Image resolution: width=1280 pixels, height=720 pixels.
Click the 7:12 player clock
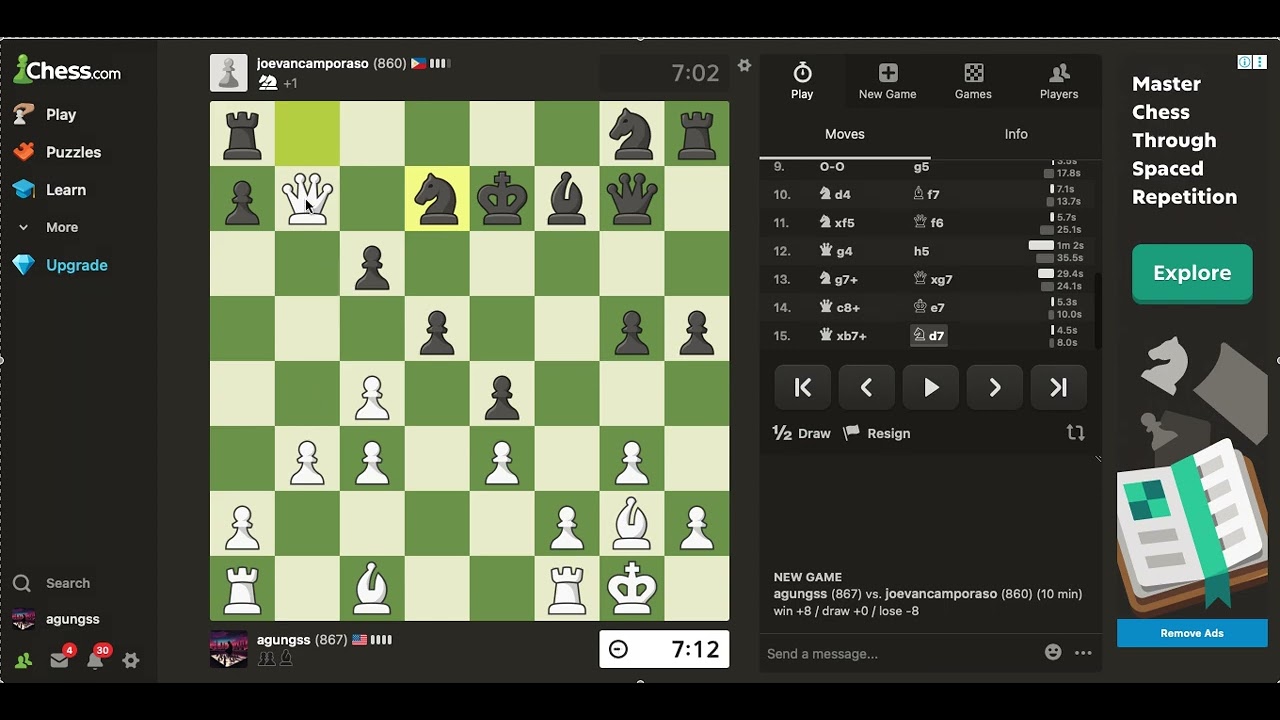point(664,649)
